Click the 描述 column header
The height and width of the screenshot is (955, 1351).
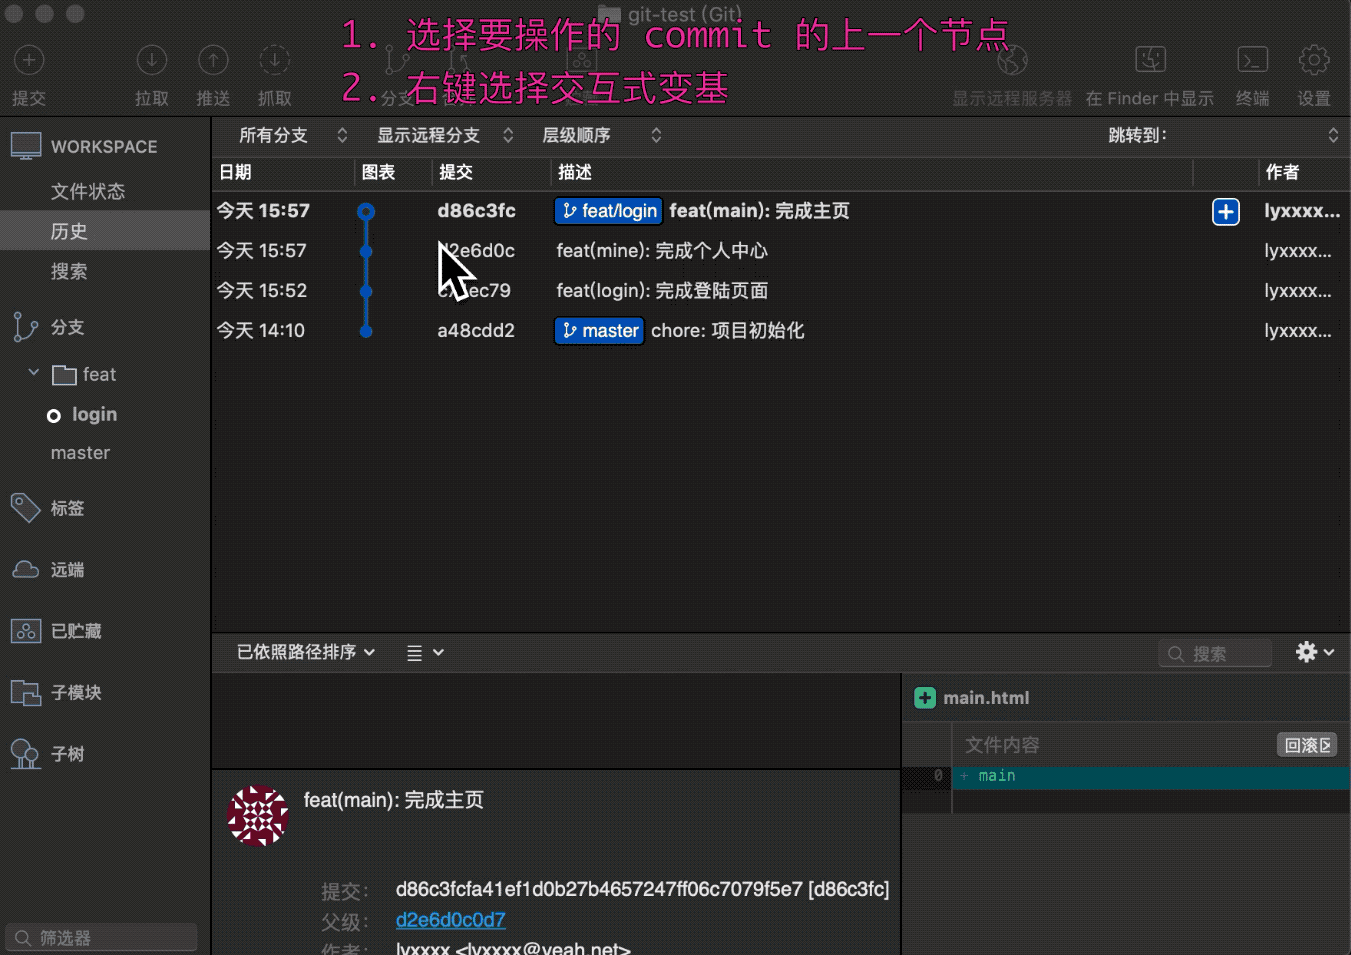pos(575,172)
